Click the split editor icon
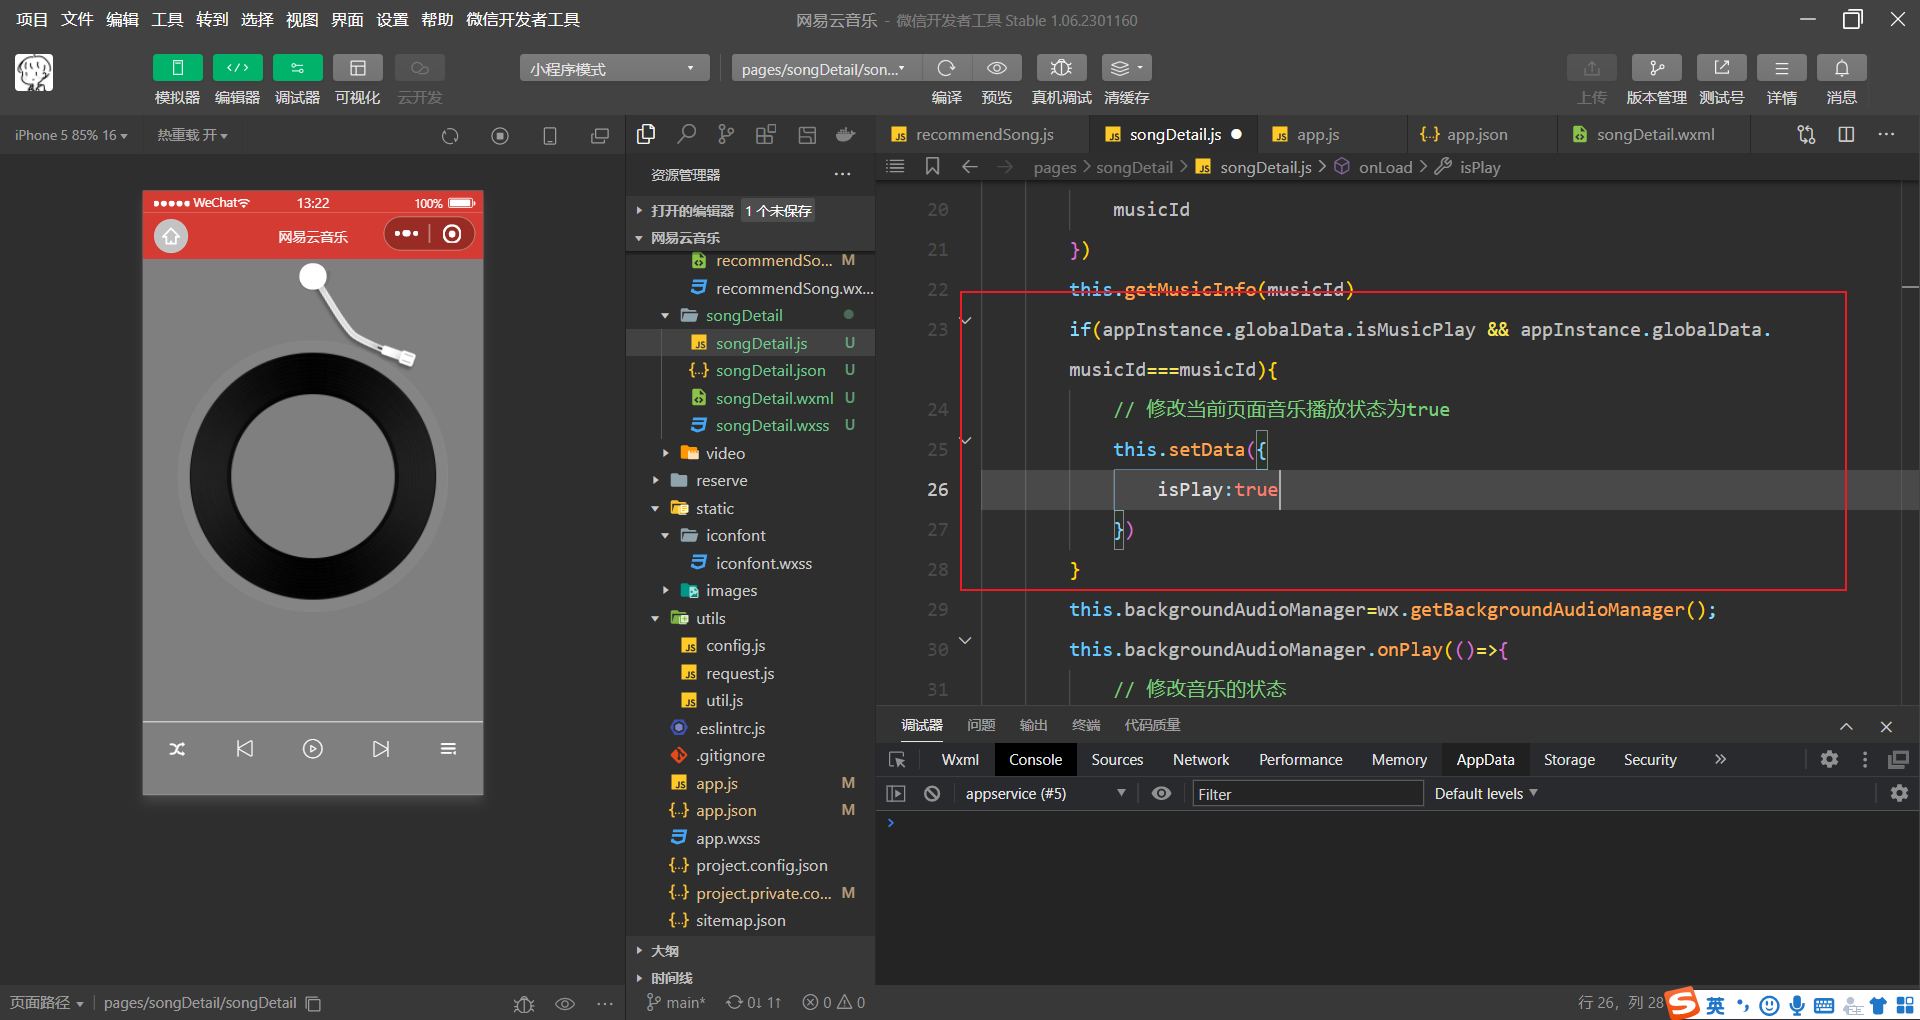 pos(1846,134)
